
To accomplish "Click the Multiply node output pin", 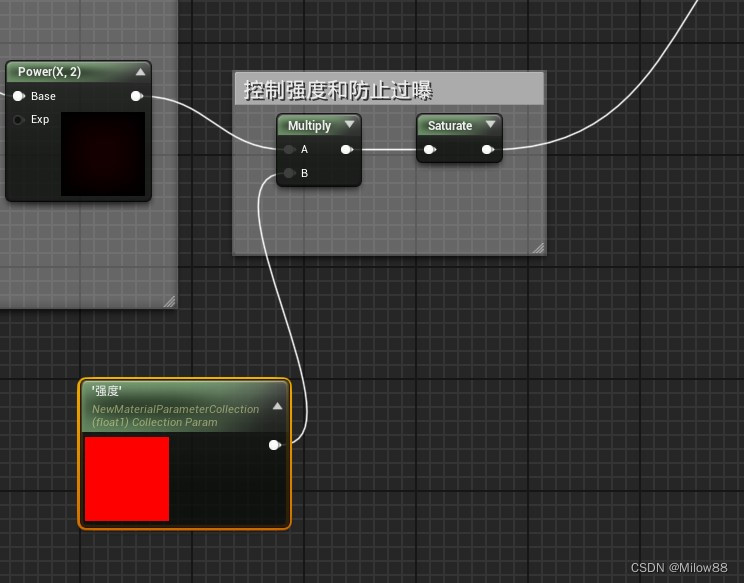I will pyautogui.click(x=347, y=150).
